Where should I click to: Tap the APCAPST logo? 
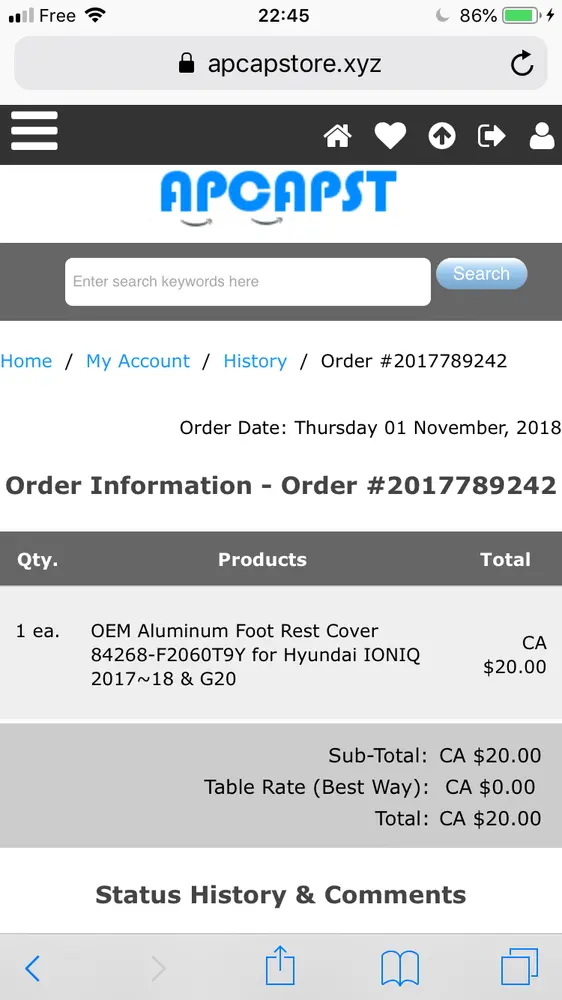tap(278, 198)
